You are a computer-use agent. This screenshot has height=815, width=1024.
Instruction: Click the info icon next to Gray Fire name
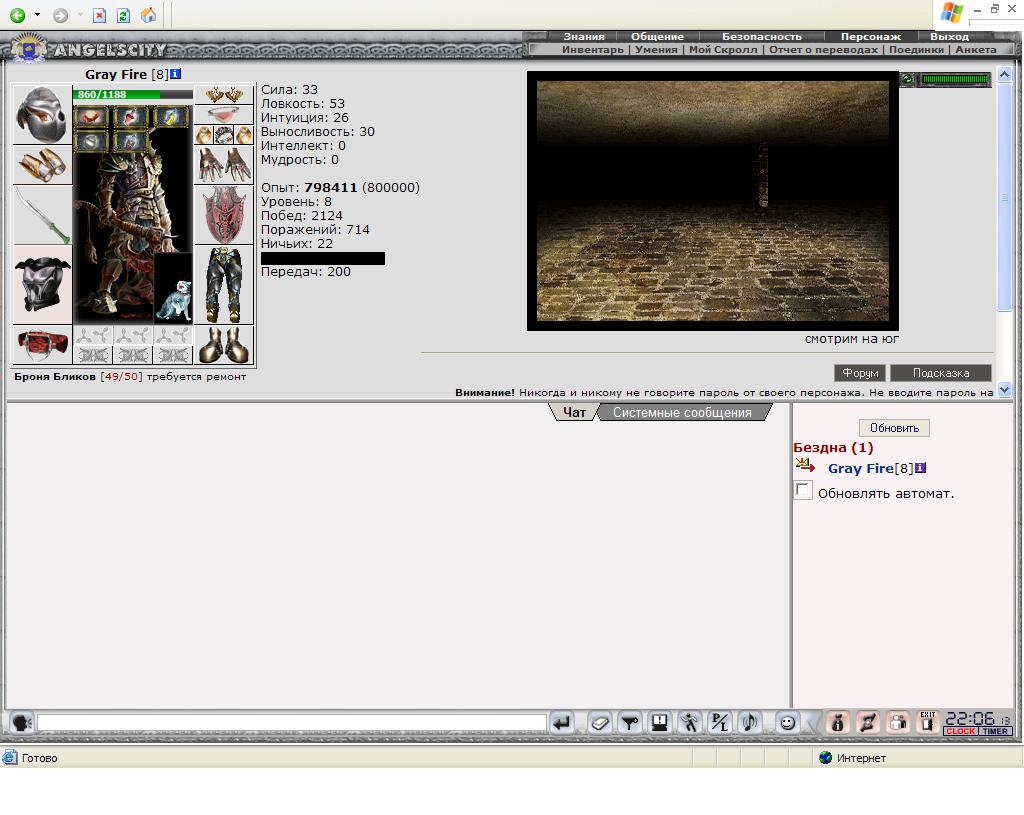coord(175,74)
